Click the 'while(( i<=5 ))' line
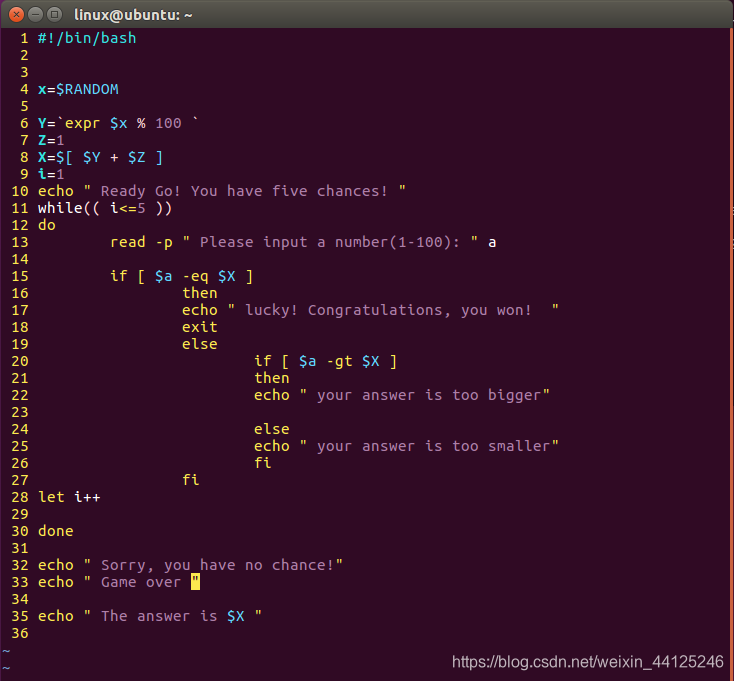This screenshot has width=734, height=681. (x=105, y=208)
